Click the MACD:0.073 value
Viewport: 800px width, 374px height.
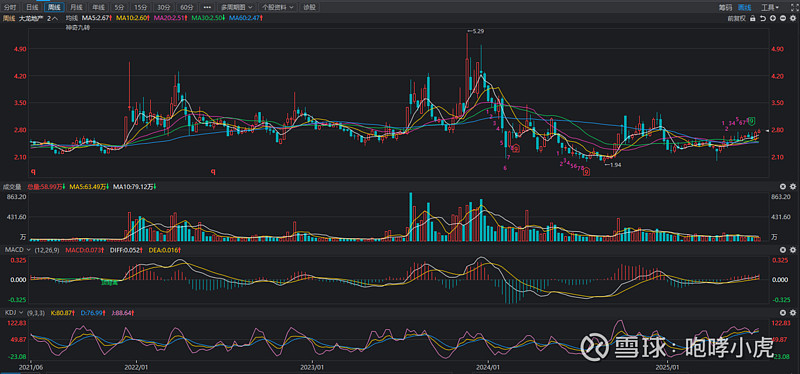pos(82,250)
